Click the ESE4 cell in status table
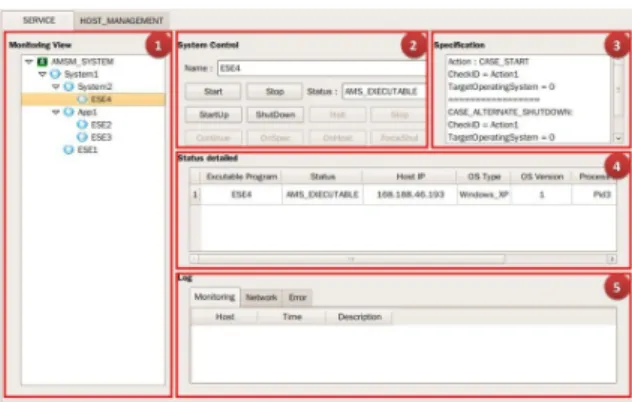632x402 pixels. [x=241, y=194]
